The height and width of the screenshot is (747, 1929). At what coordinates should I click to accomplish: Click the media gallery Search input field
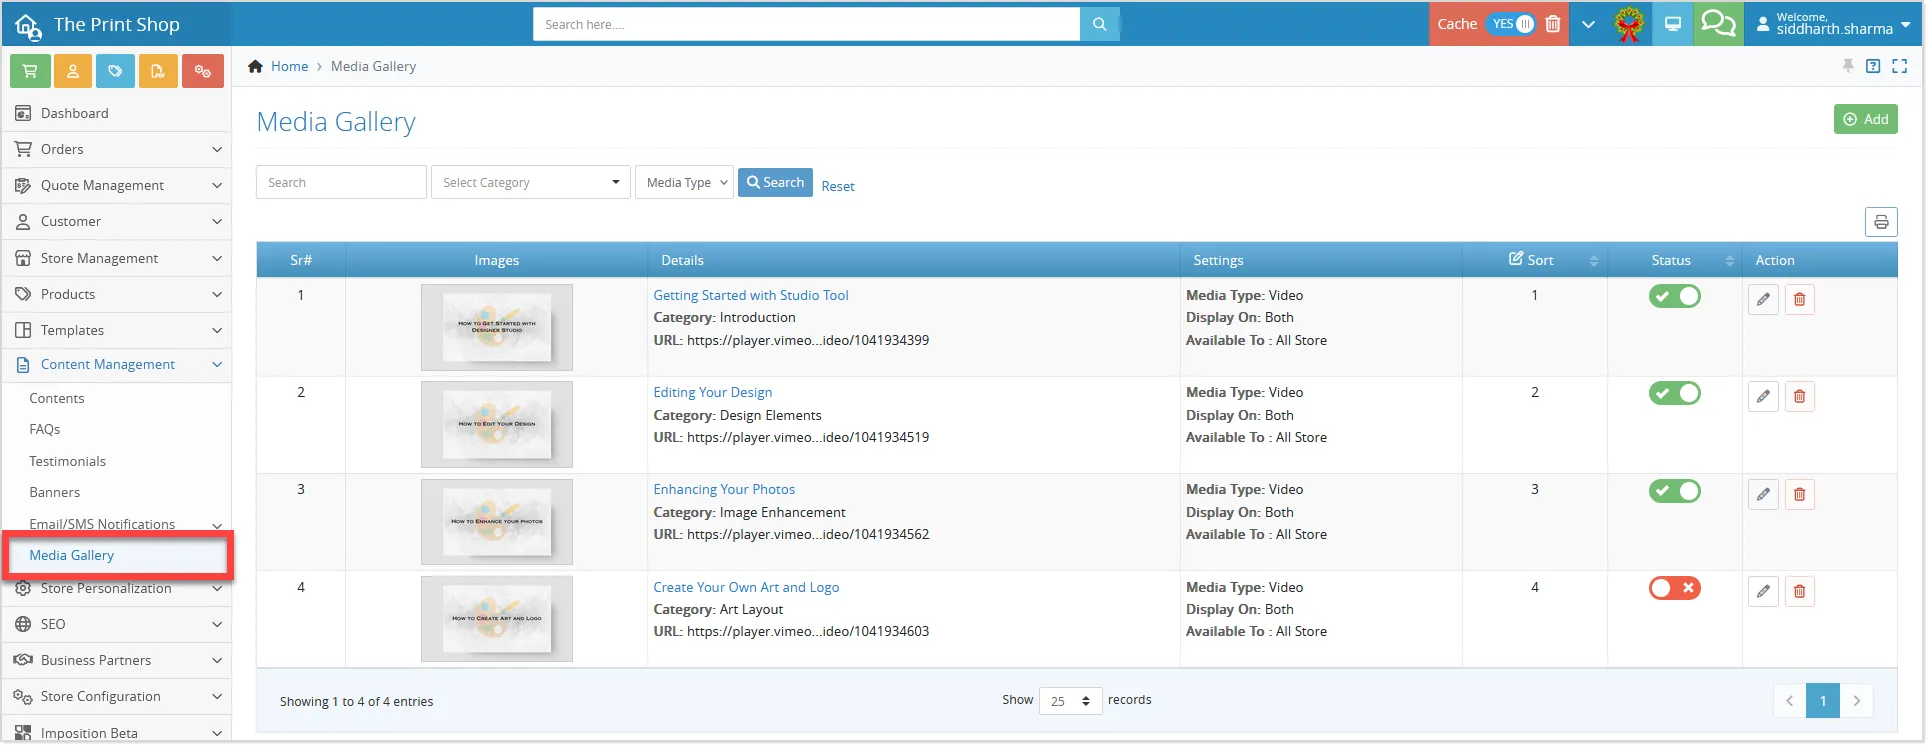(341, 182)
